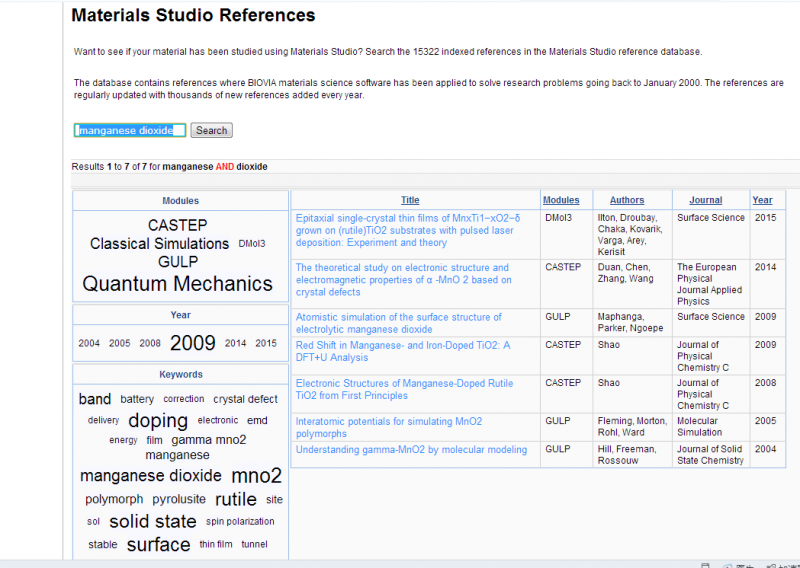Sort results by Year column header
This screenshot has height=568, width=800.
click(x=762, y=200)
